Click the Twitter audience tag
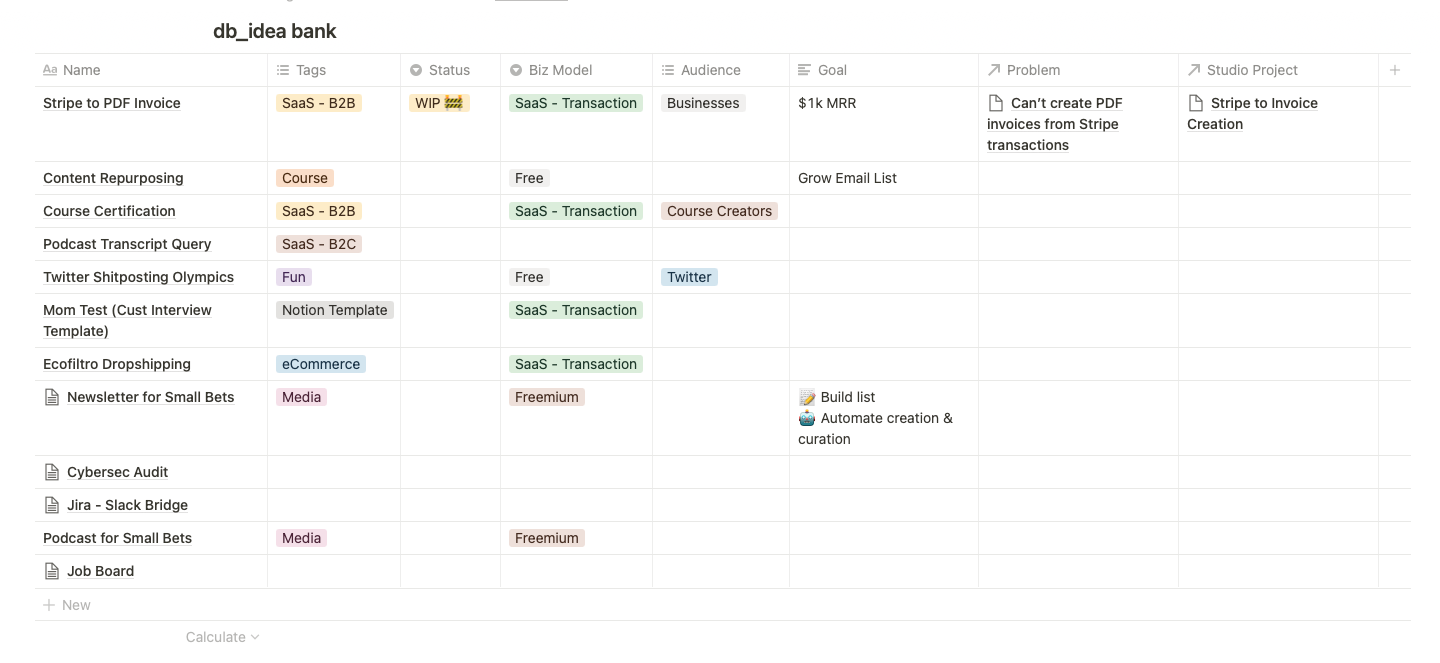 pyautogui.click(x=689, y=277)
